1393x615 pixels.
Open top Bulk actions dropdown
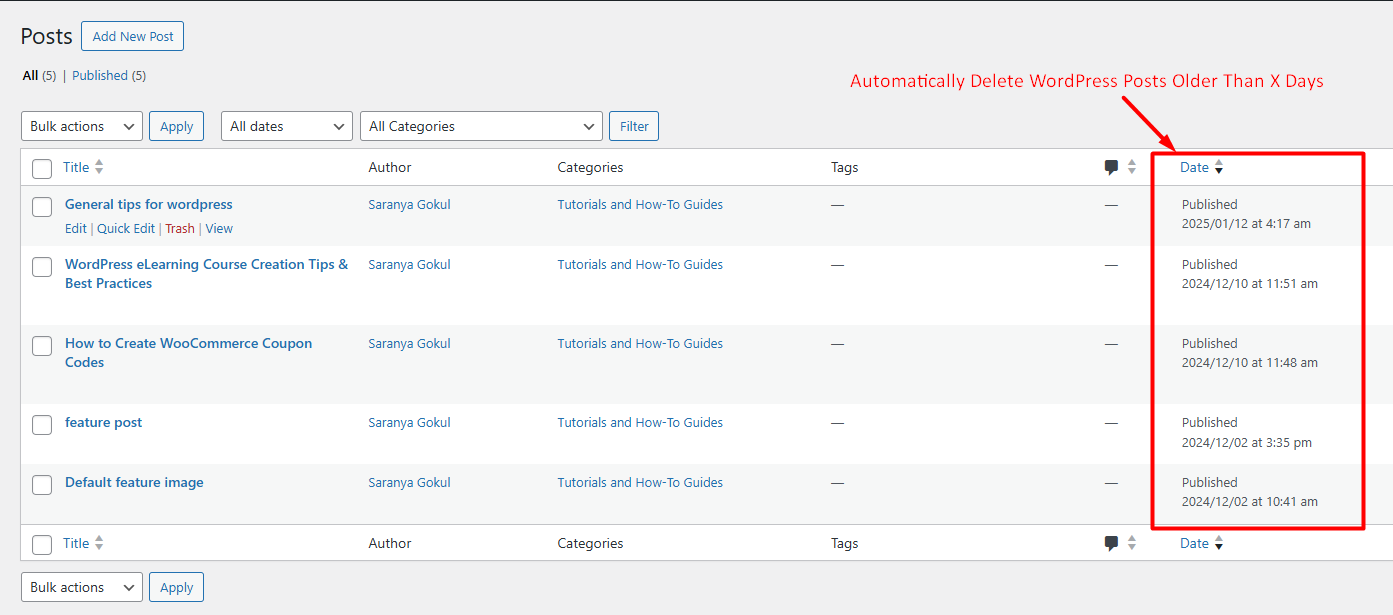point(82,126)
